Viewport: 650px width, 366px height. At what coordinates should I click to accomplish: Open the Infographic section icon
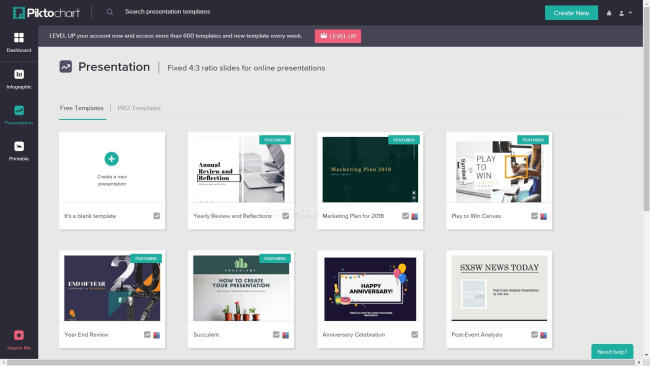19,74
